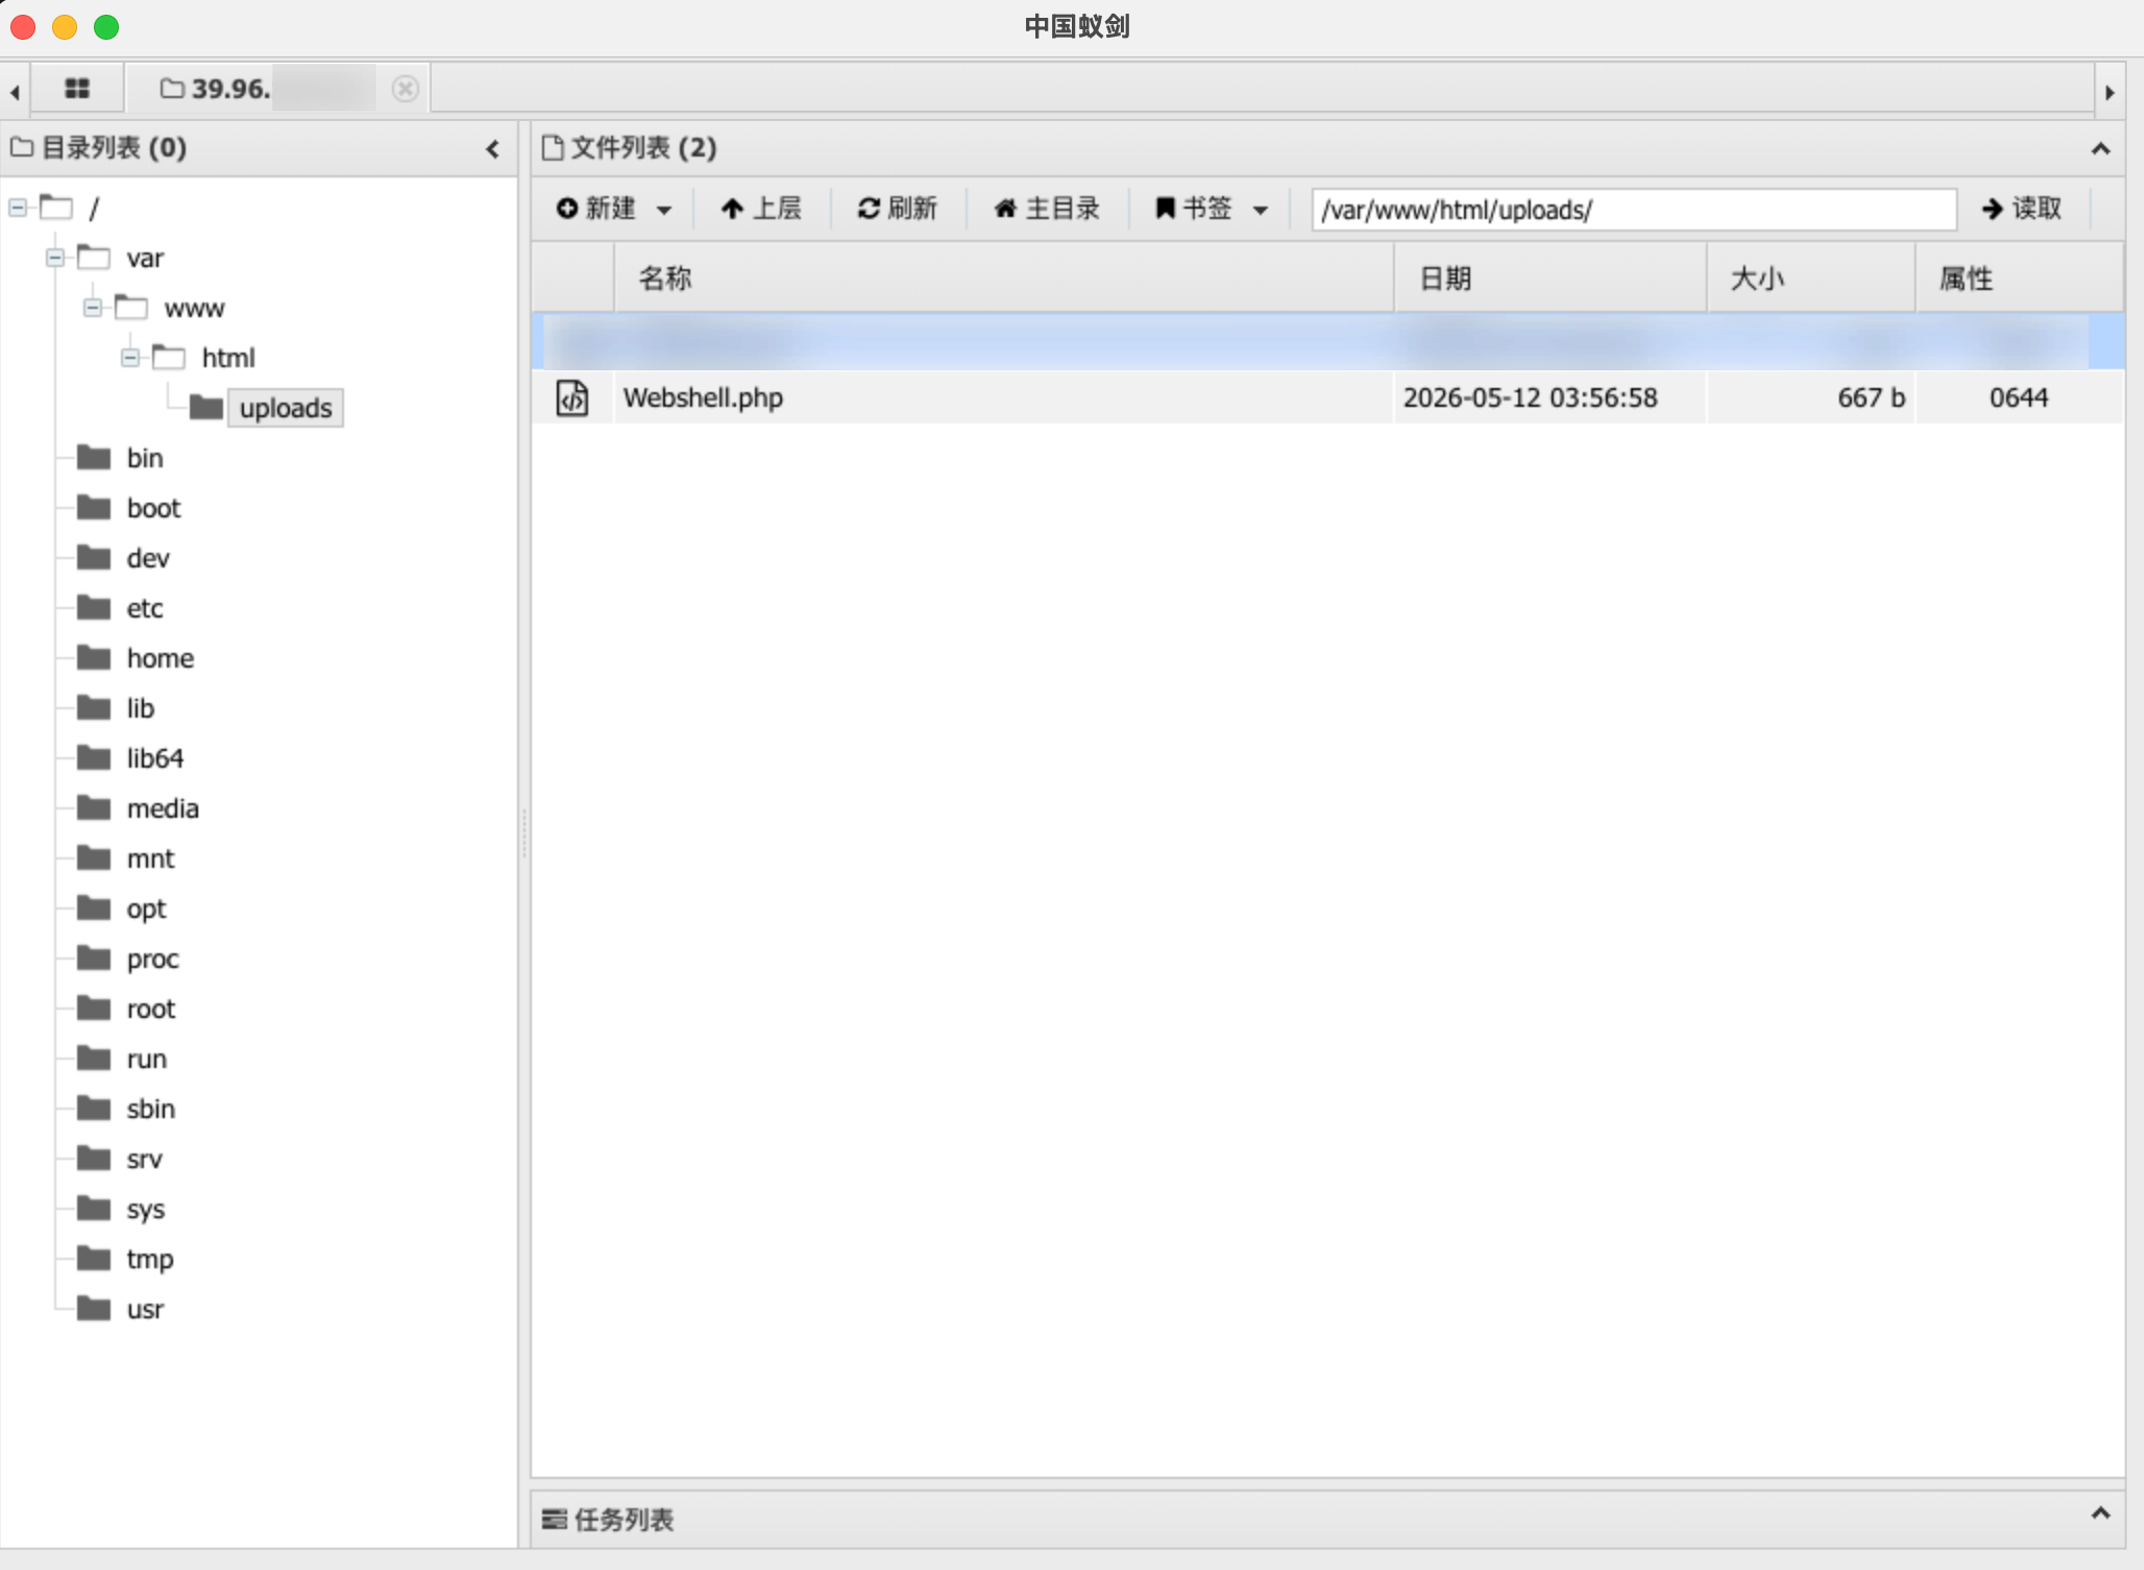The height and width of the screenshot is (1570, 2144).
Task: Expand the task list panel chevron
Action: coord(2100,1514)
